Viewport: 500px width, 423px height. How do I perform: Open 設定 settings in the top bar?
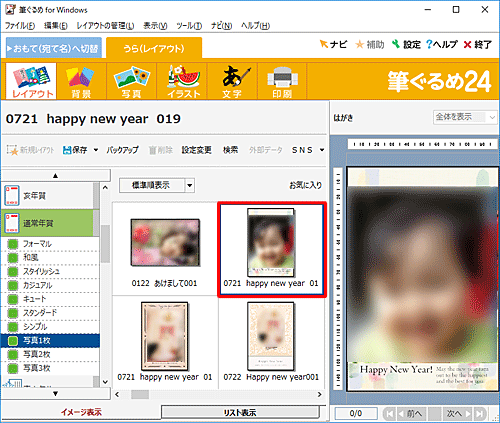pos(406,44)
